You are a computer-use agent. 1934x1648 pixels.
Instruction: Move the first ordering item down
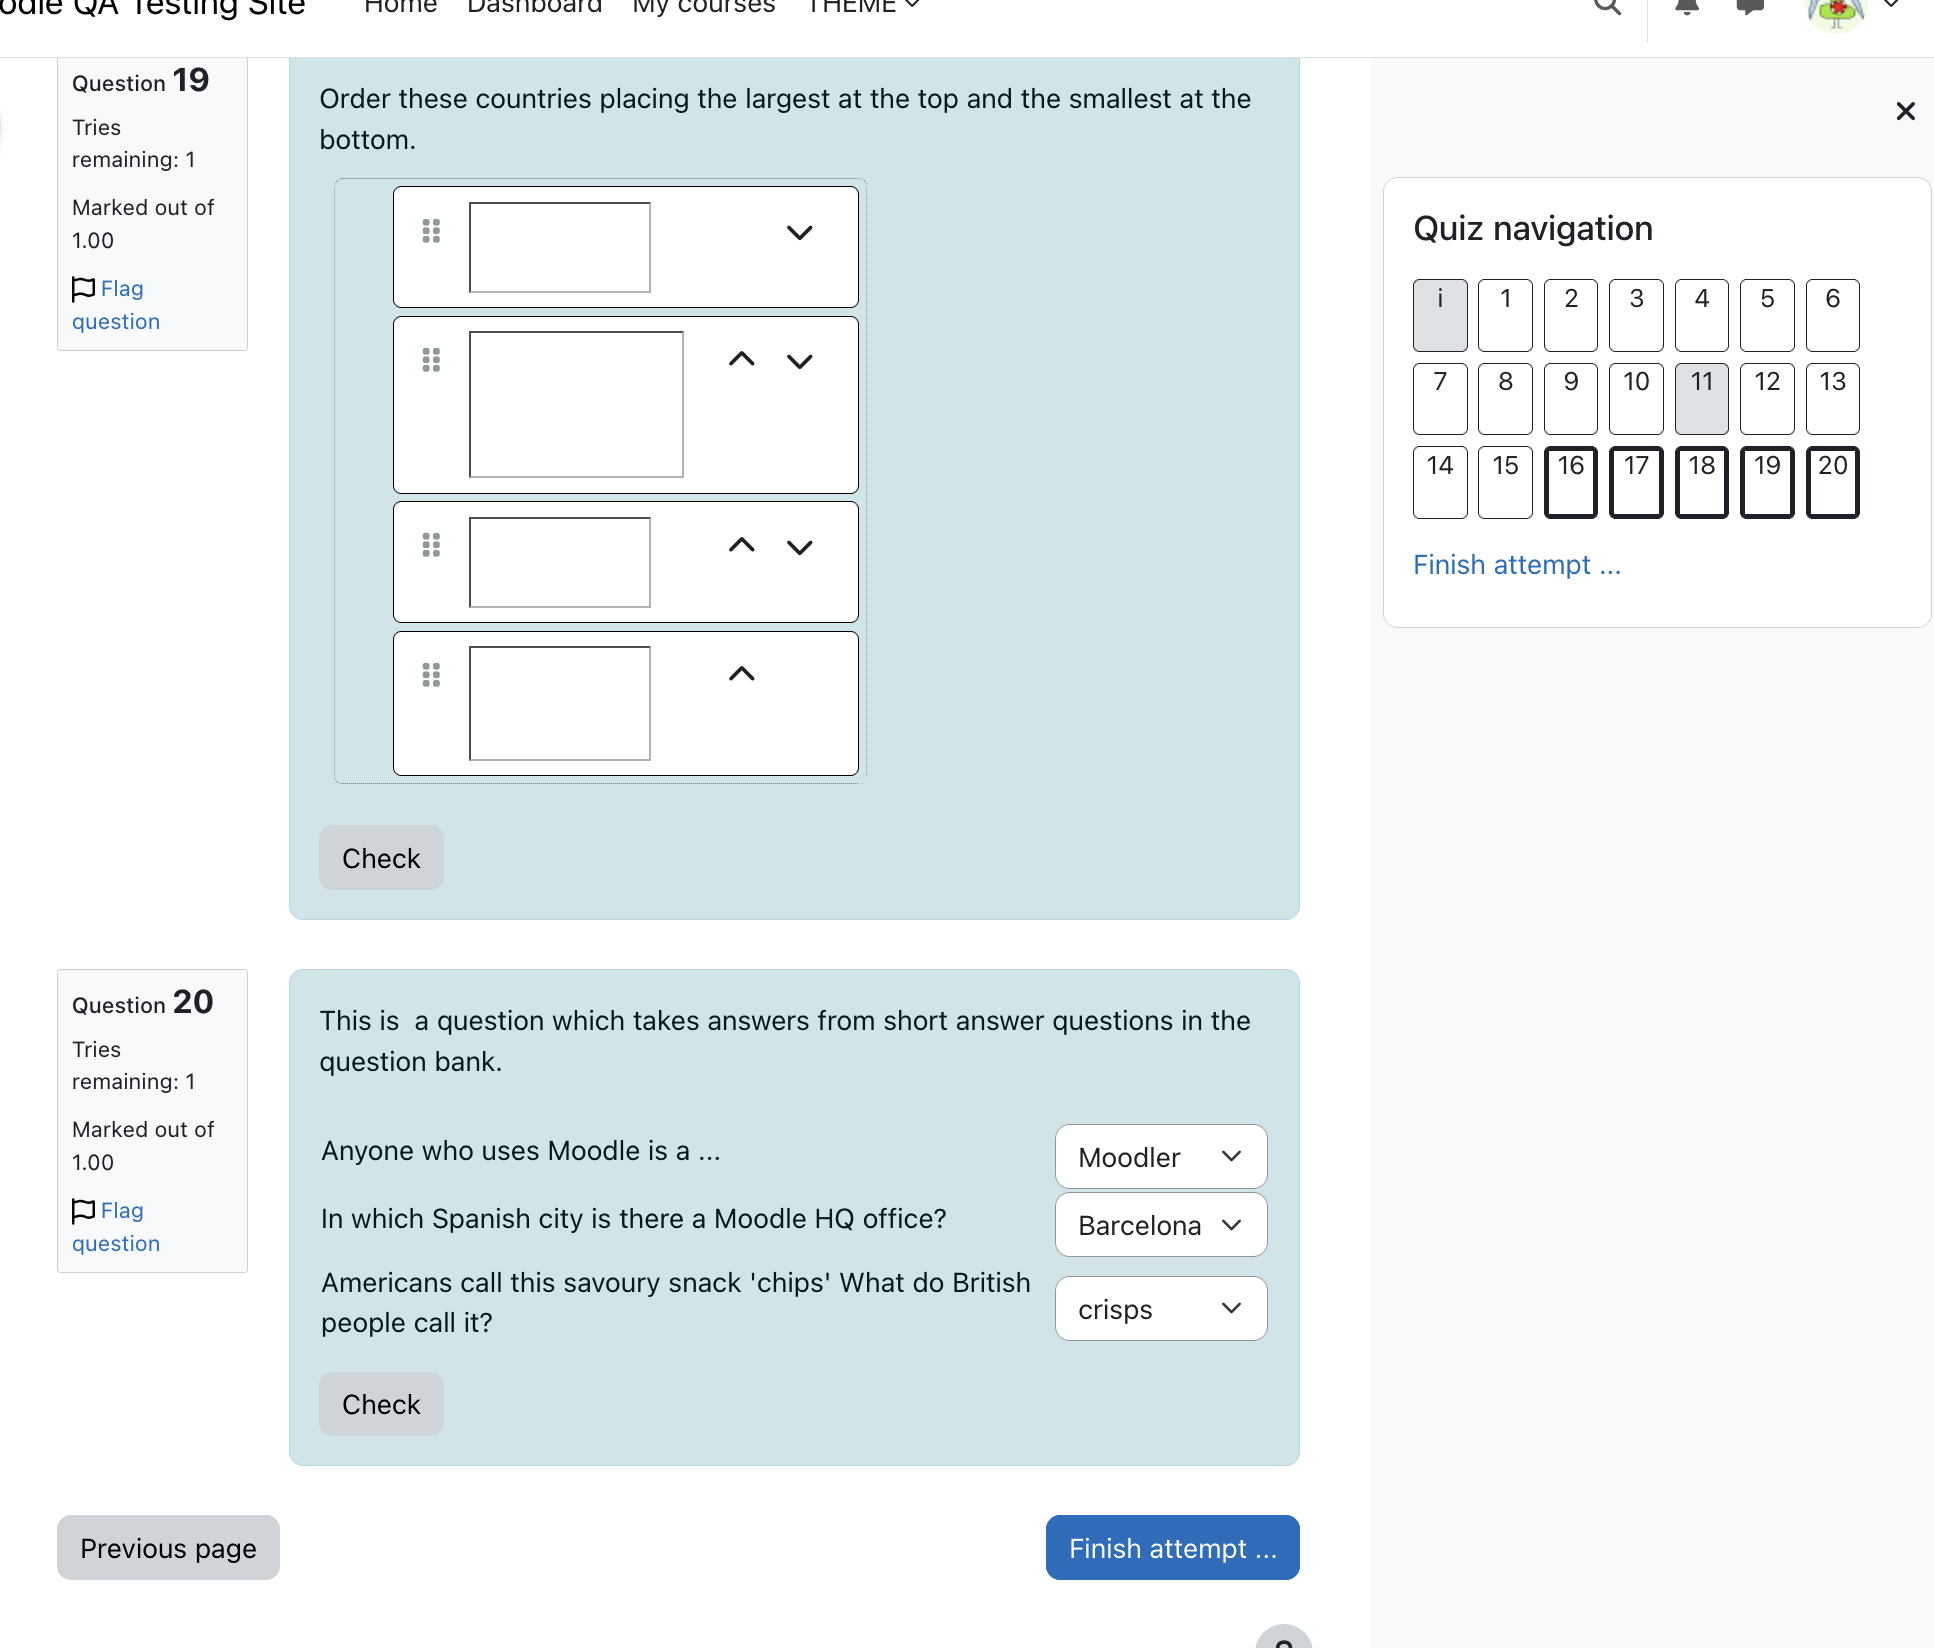[x=799, y=233]
